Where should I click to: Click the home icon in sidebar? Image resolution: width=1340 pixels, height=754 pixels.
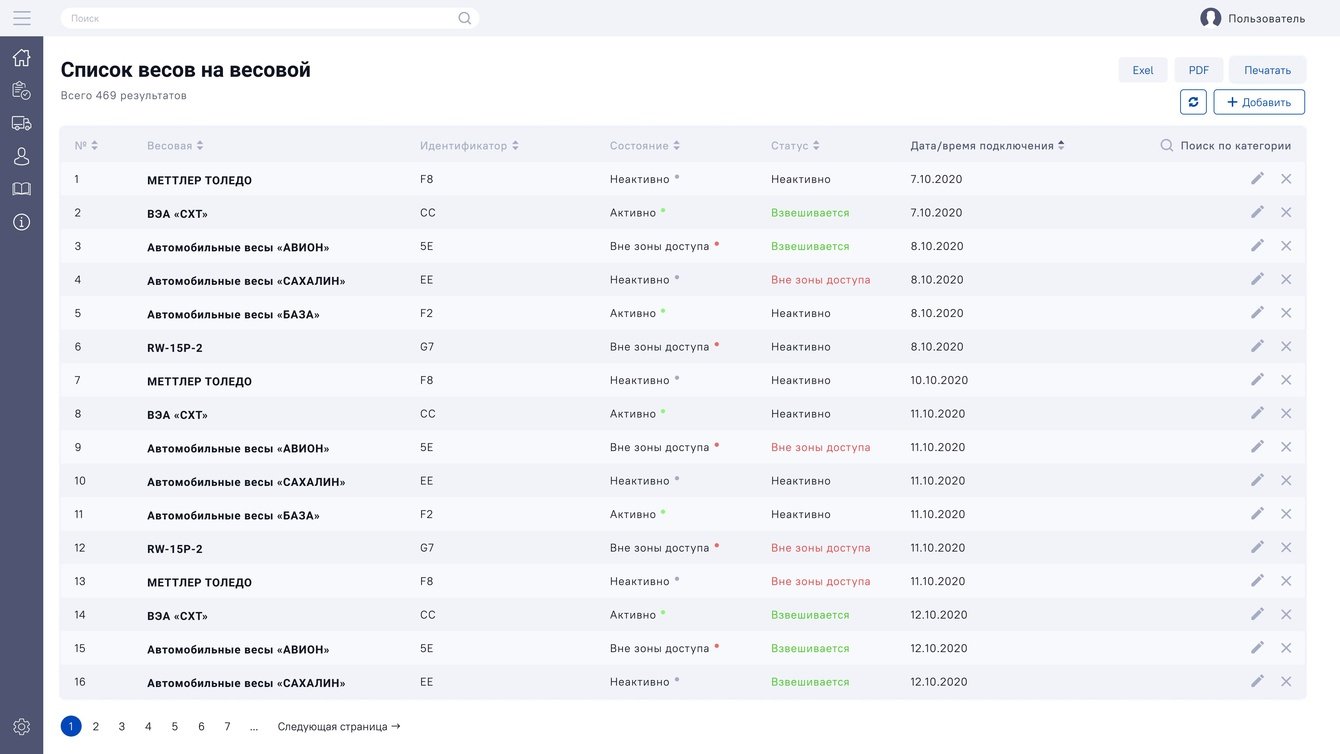(x=21, y=58)
